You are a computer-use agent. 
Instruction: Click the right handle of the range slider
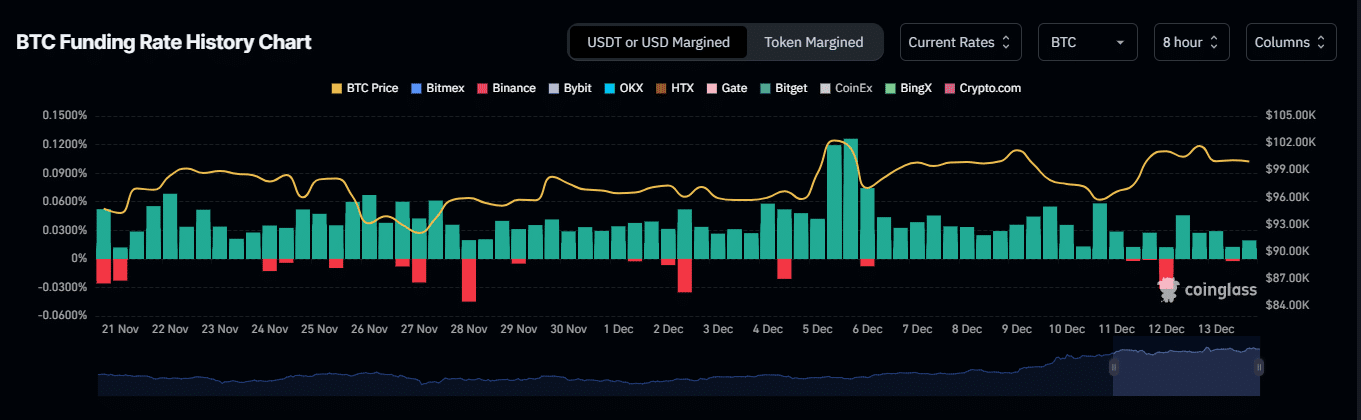1259,367
